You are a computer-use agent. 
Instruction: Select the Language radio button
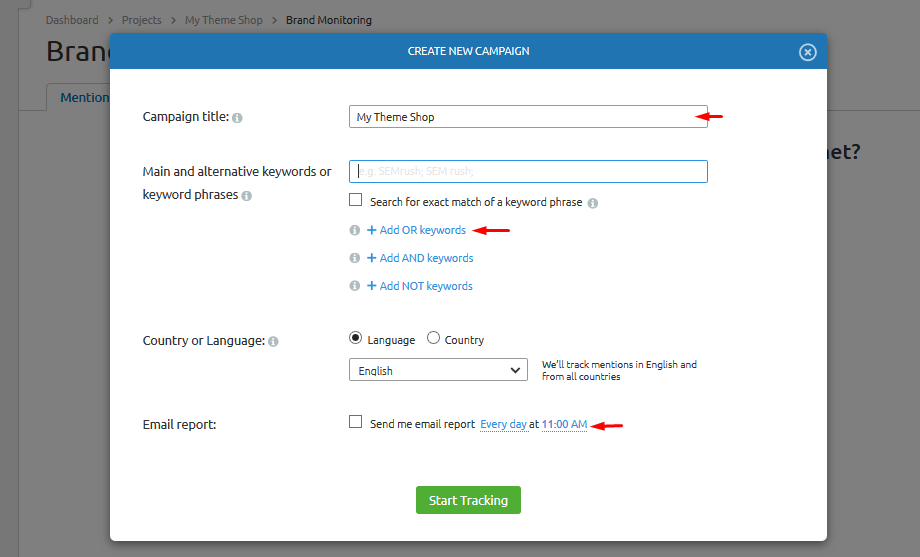[x=355, y=338]
